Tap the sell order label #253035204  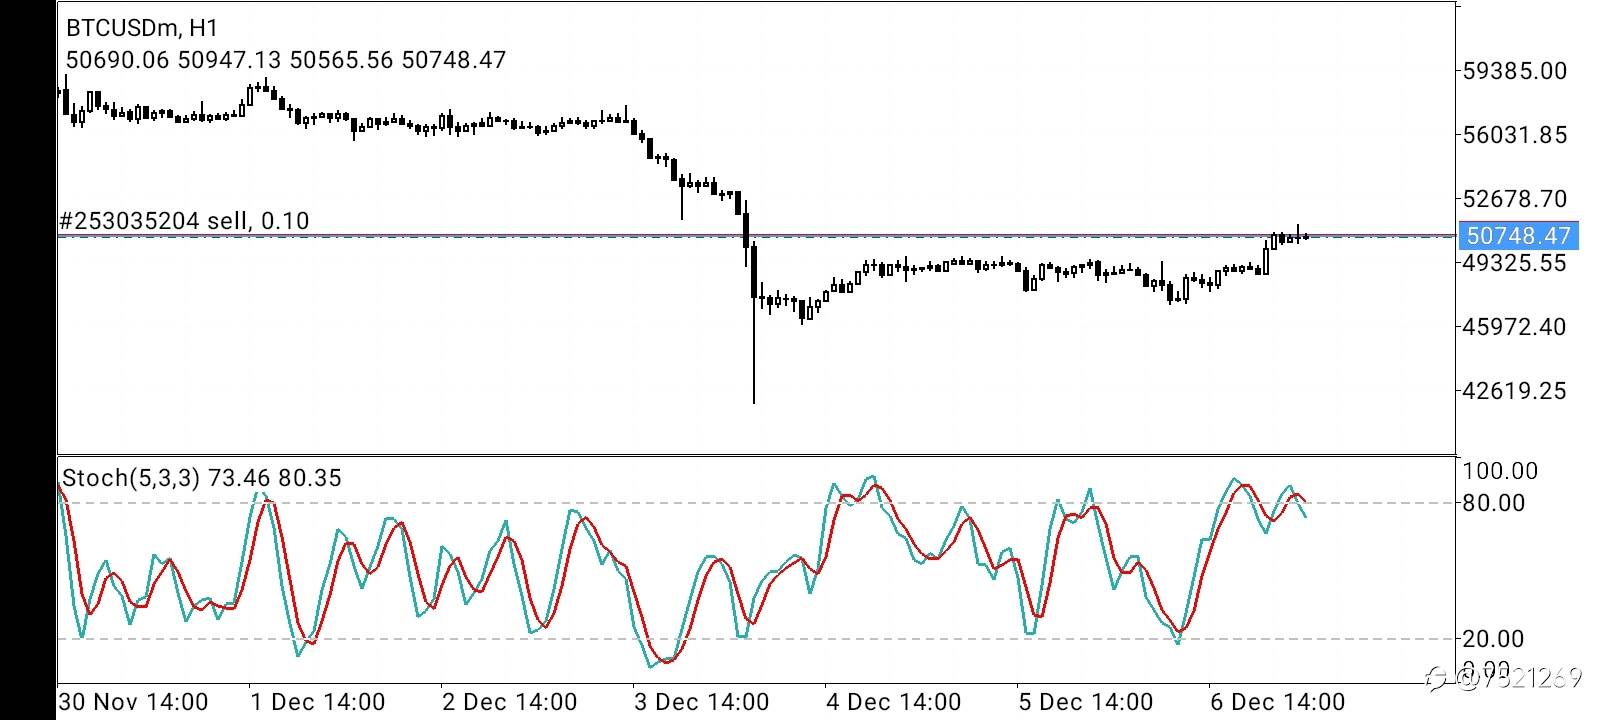tap(184, 221)
